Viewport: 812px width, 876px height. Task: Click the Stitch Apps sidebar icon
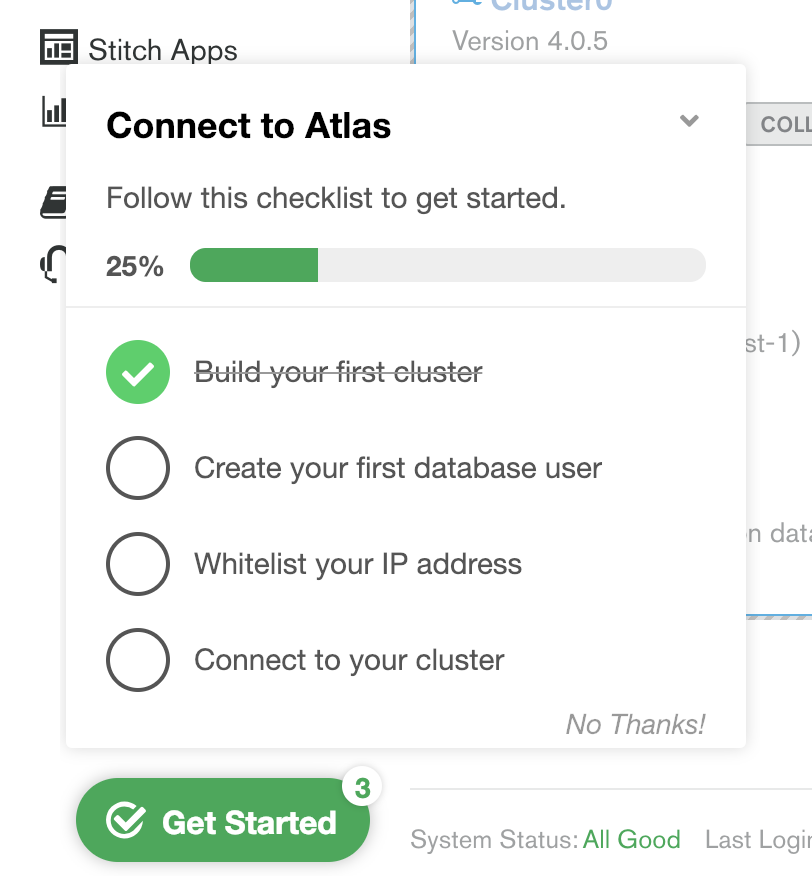pos(59,47)
